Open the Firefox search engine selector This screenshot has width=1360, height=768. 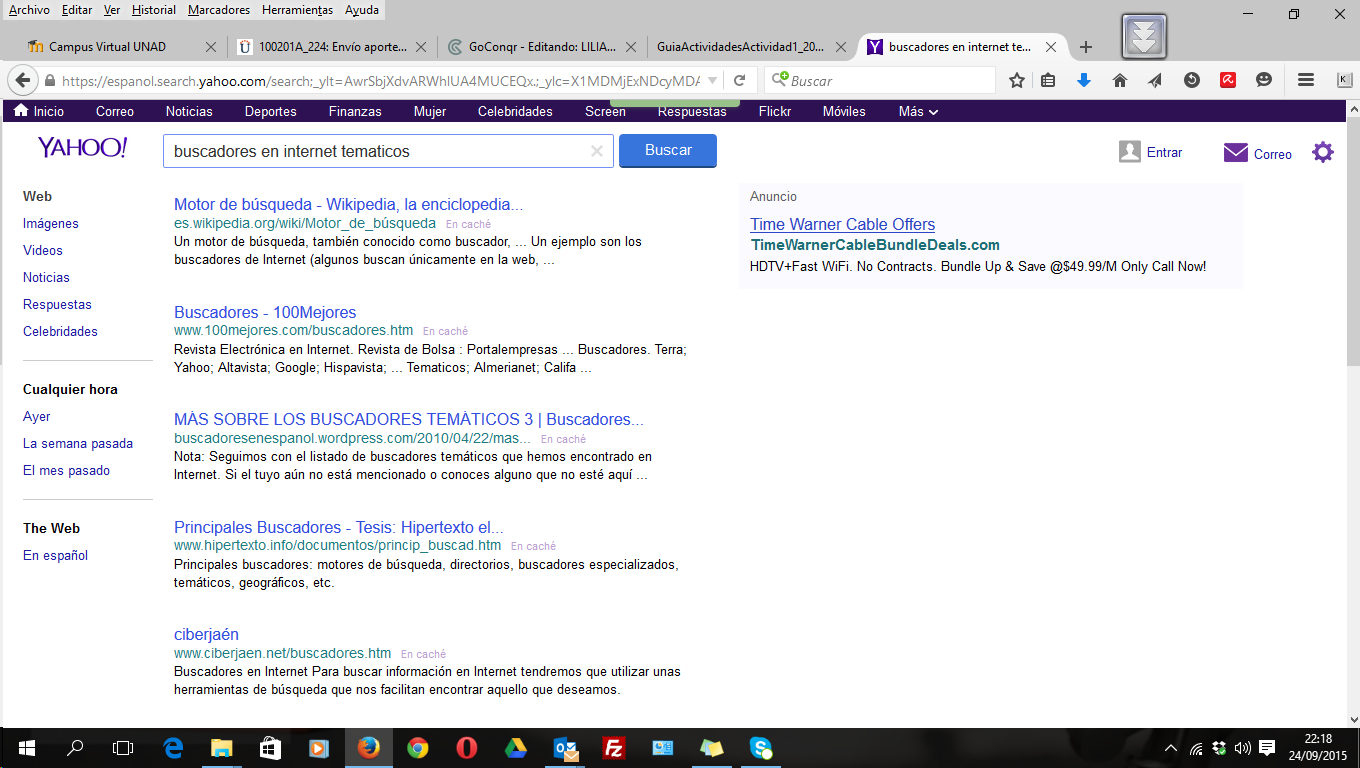coord(779,81)
